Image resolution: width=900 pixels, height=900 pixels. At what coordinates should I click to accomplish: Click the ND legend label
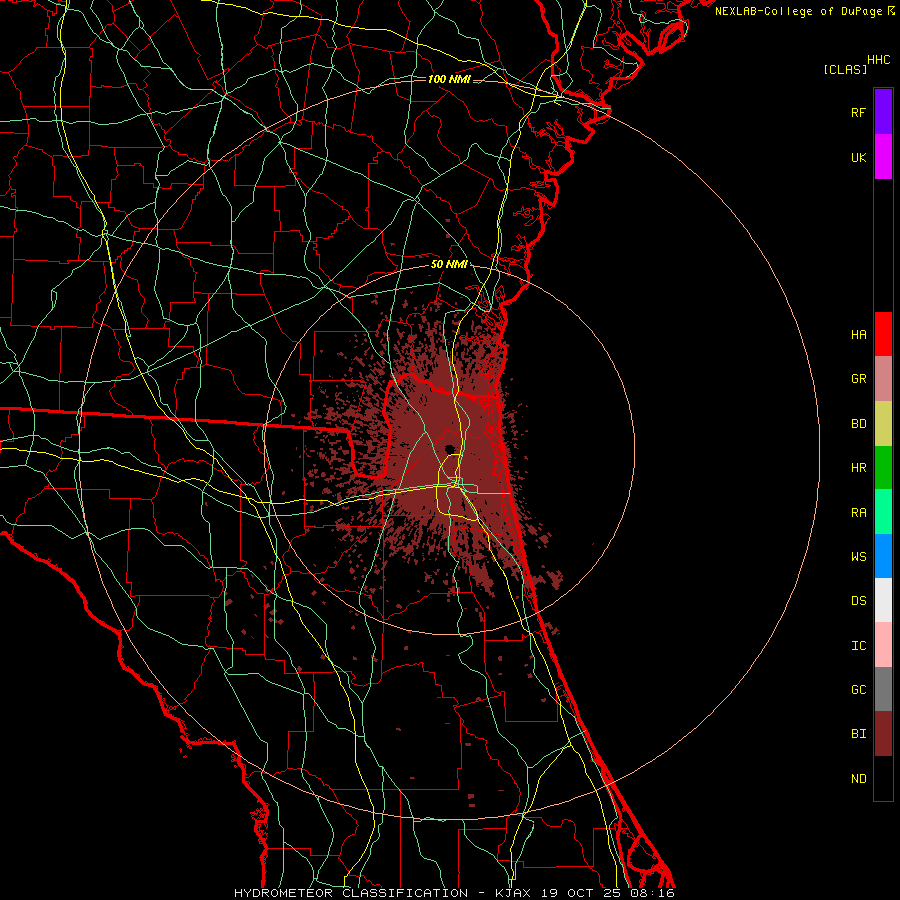[858, 779]
